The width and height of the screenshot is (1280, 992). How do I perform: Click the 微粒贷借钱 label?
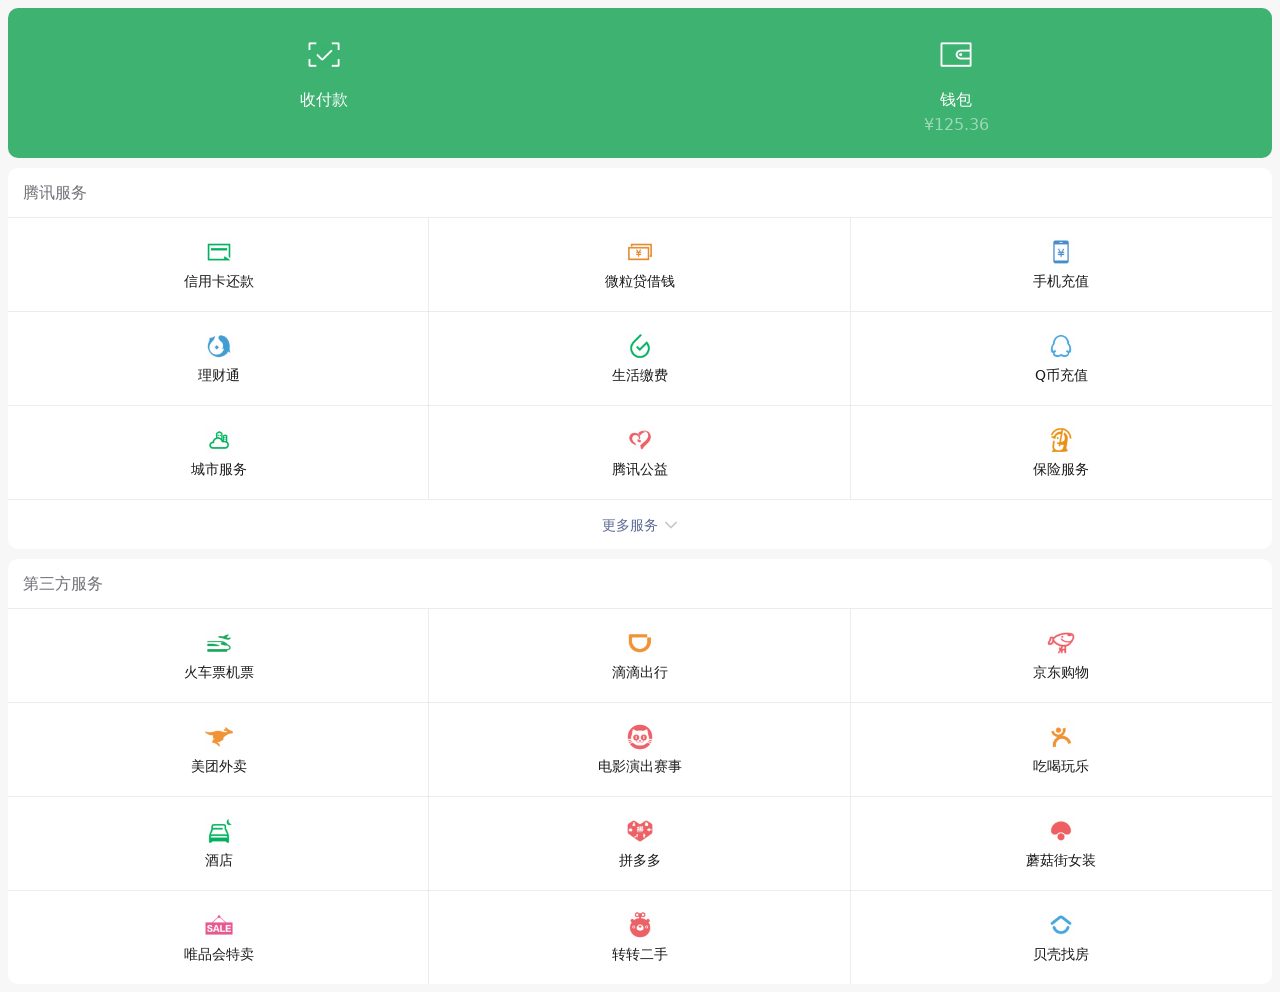(x=640, y=282)
